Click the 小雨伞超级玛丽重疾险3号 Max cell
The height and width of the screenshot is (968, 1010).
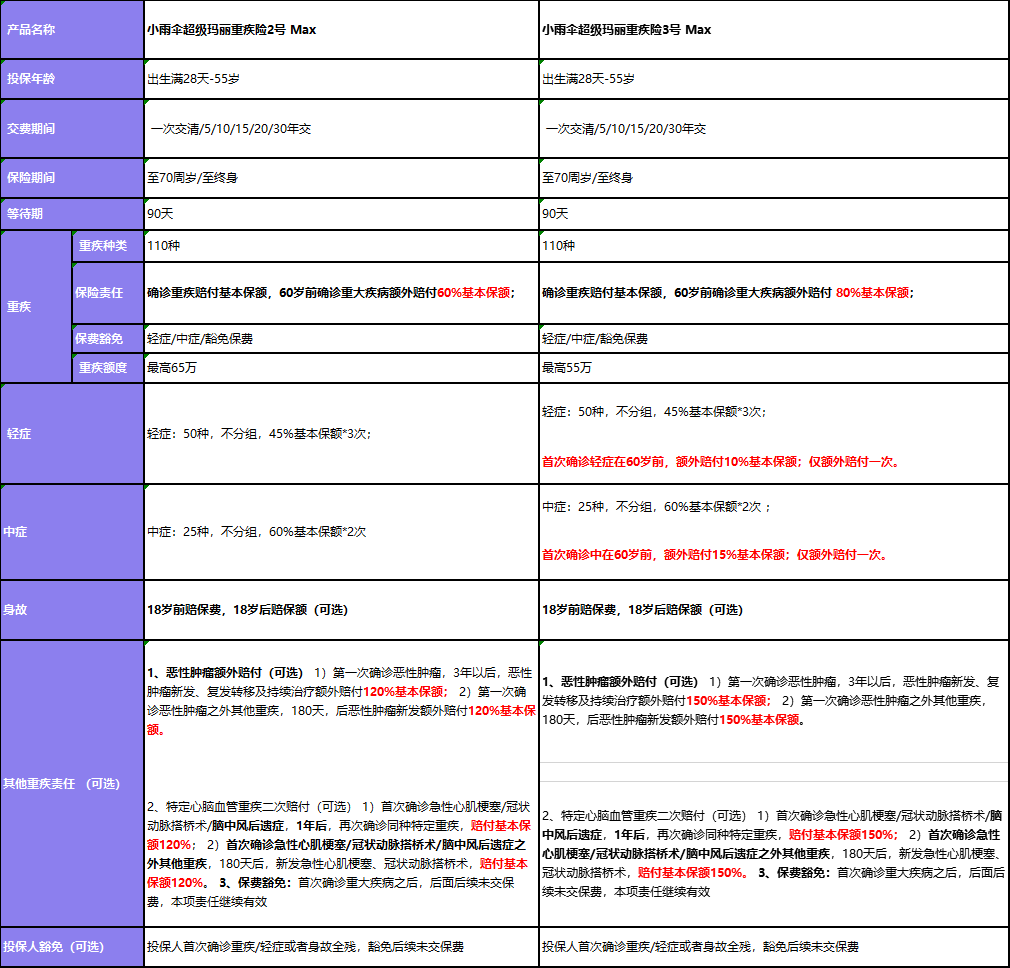coord(774,30)
